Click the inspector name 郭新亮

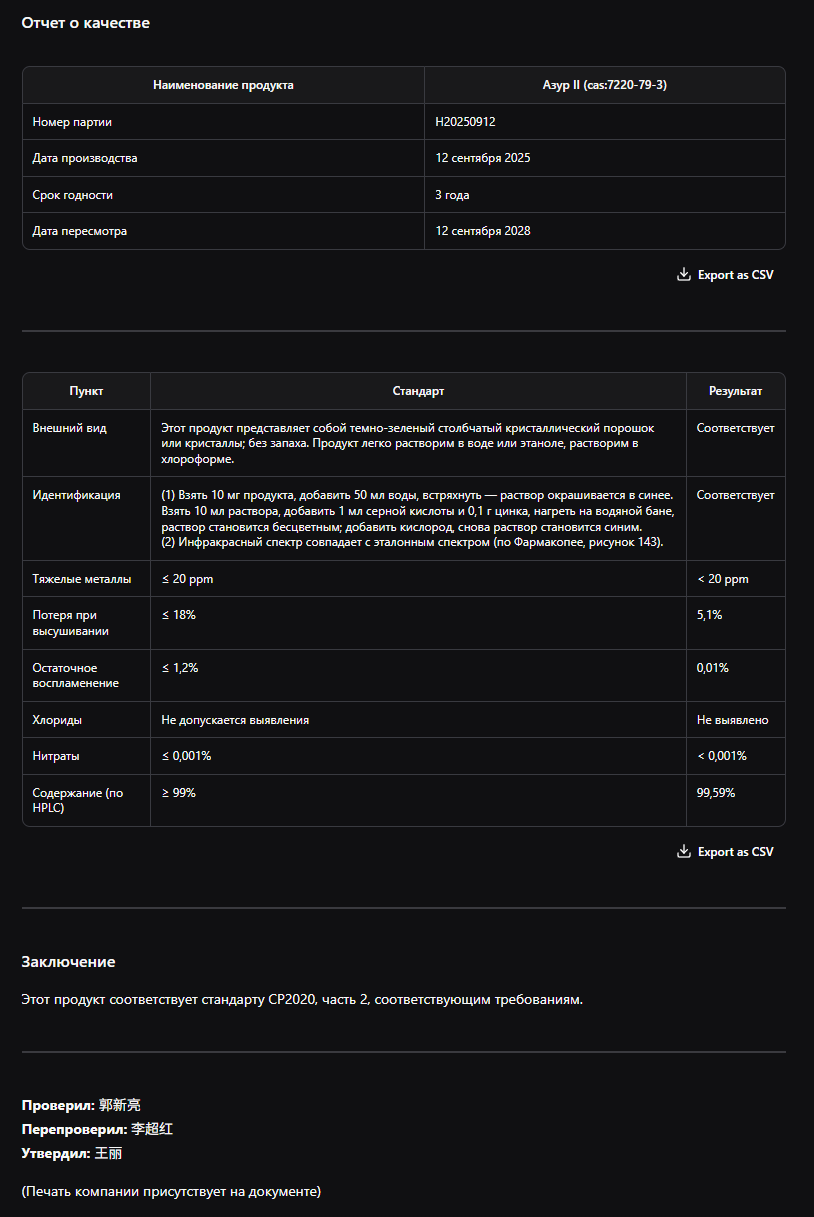(x=120, y=1105)
